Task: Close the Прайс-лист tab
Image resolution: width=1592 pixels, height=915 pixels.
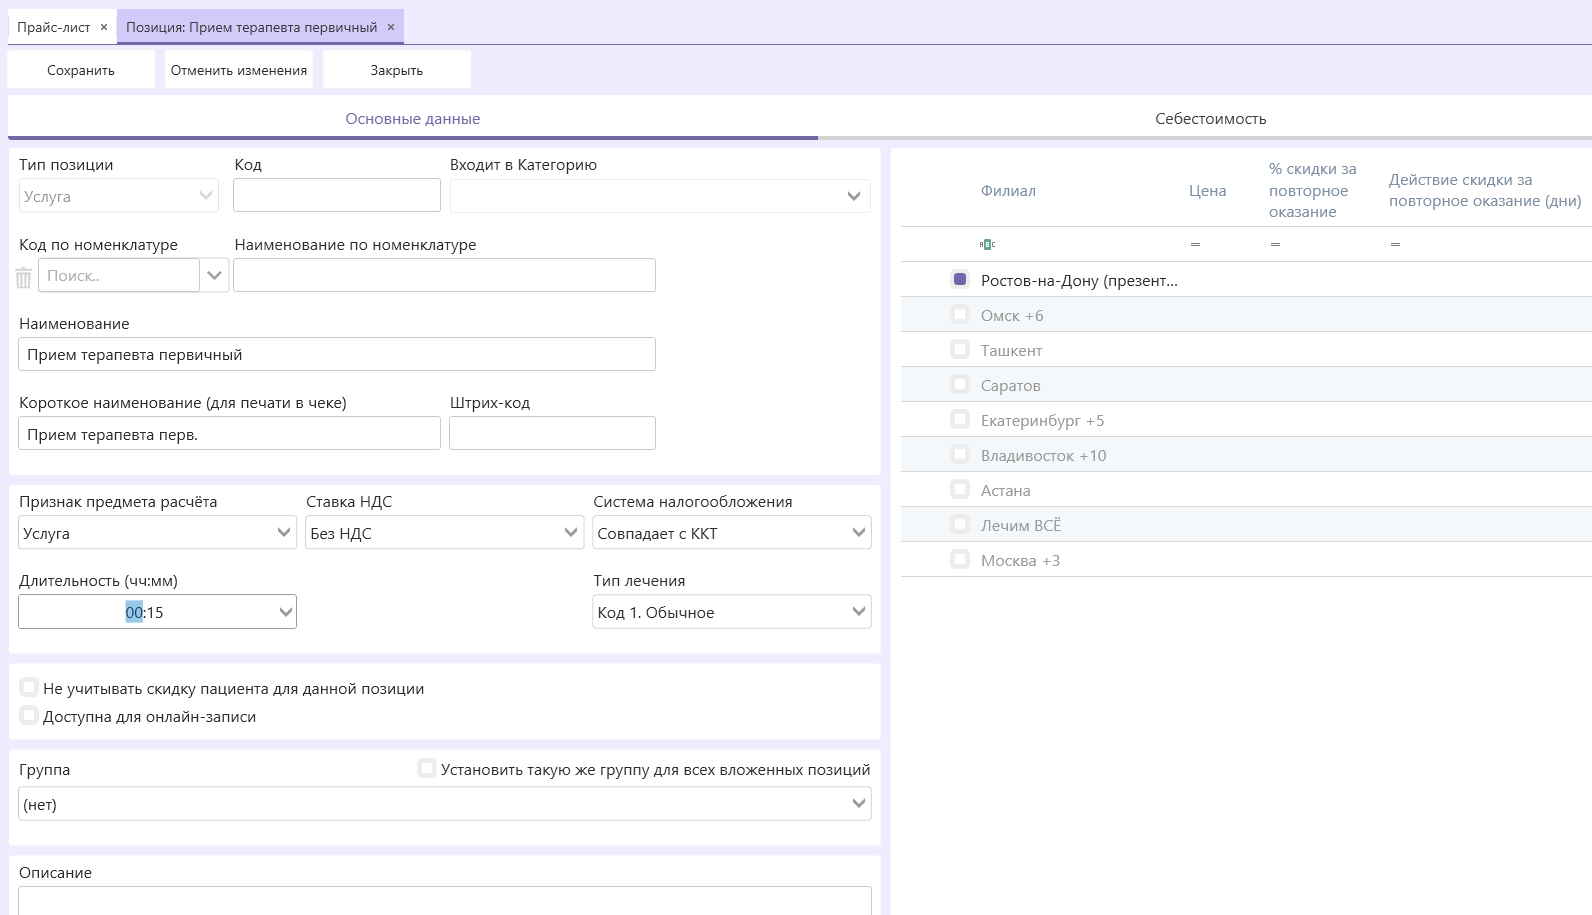Action: (104, 27)
